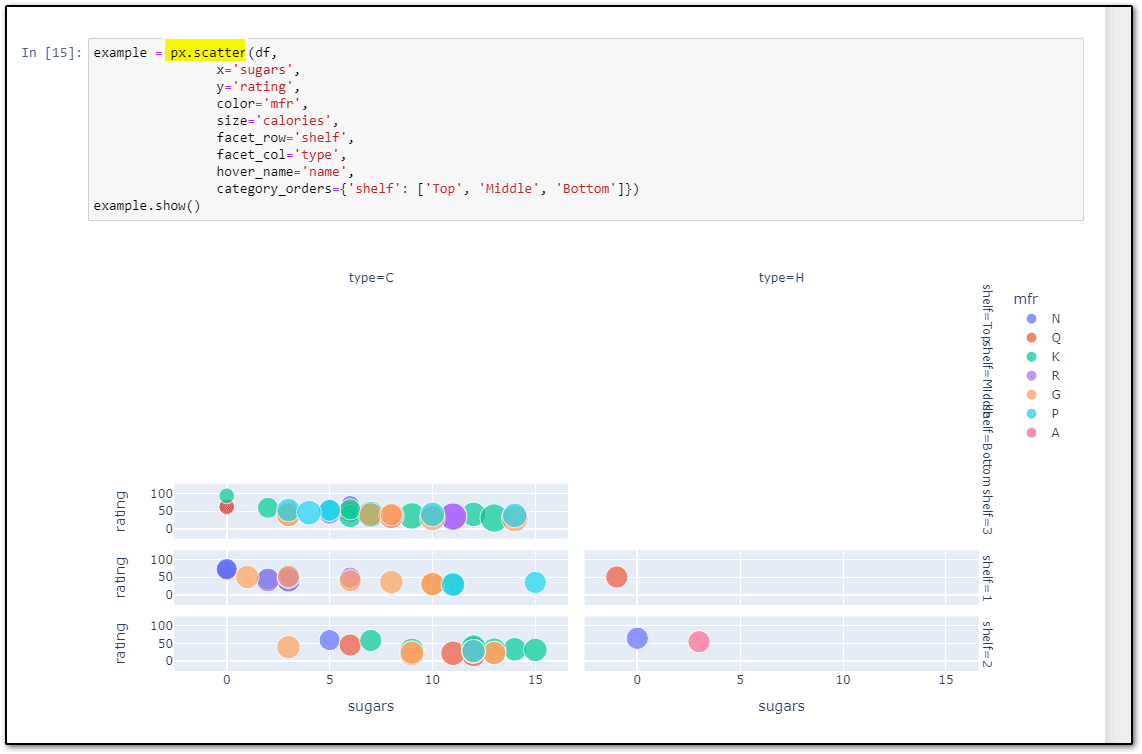Screen dimensions: 1142x754
Task: Select the pink scatter point in bottom-right subplot
Action: [700, 642]
